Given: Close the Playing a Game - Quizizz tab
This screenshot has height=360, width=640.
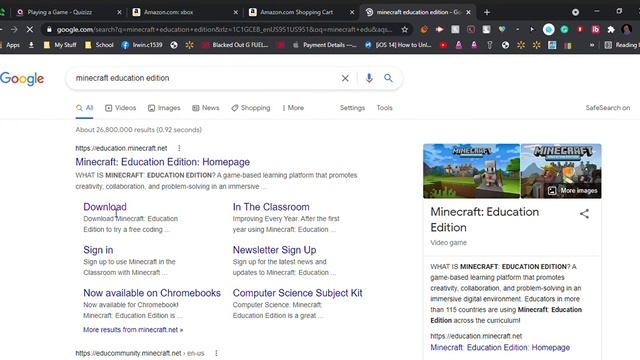Looking at the screenshot, I should pos(119,12).
